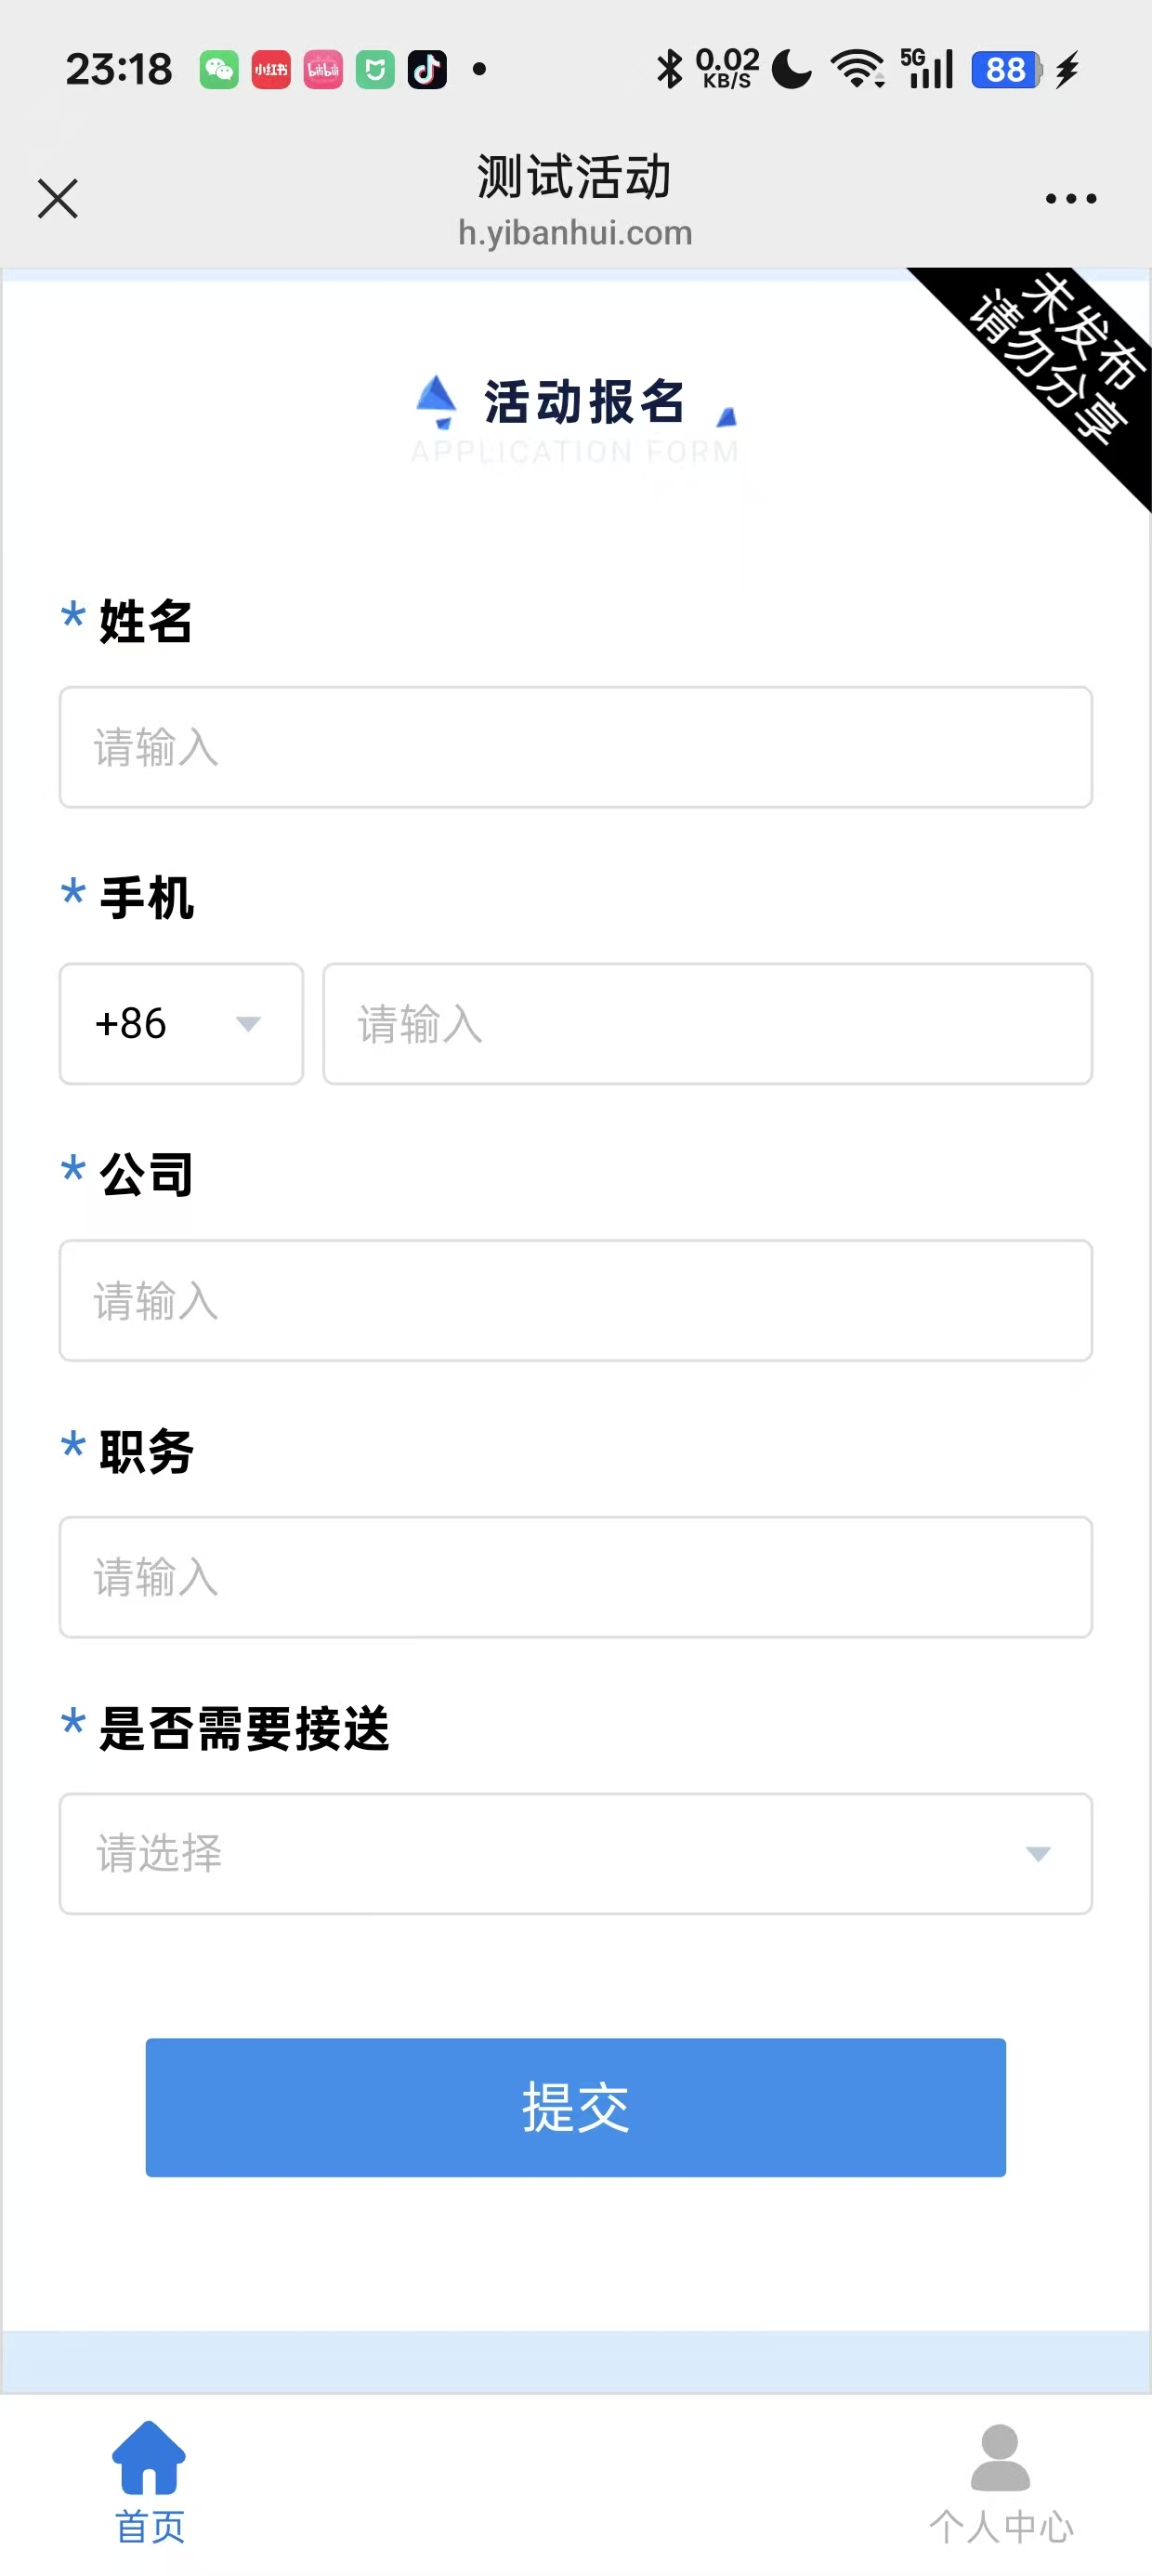Tap the 职务 input field

point(575,1577)
